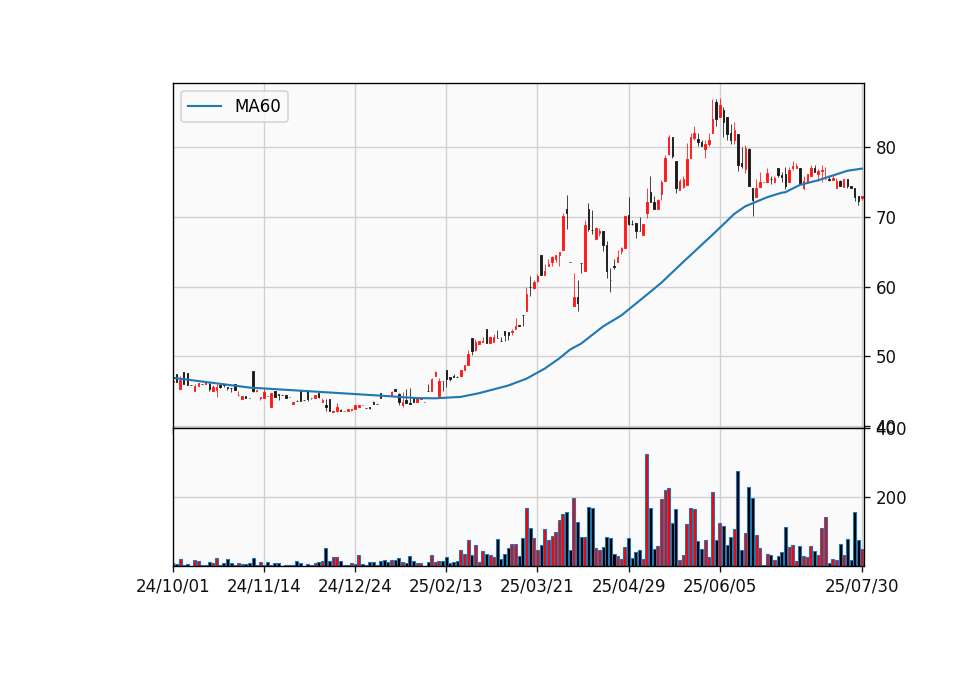Select the 24/10/01 date label
960x690 pixels.
[x=173, y=586]
